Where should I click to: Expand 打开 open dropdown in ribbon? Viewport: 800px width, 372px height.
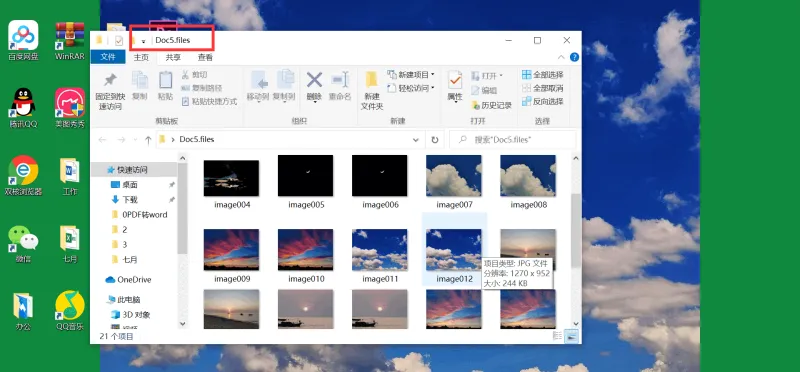click(x=487, y=76)
